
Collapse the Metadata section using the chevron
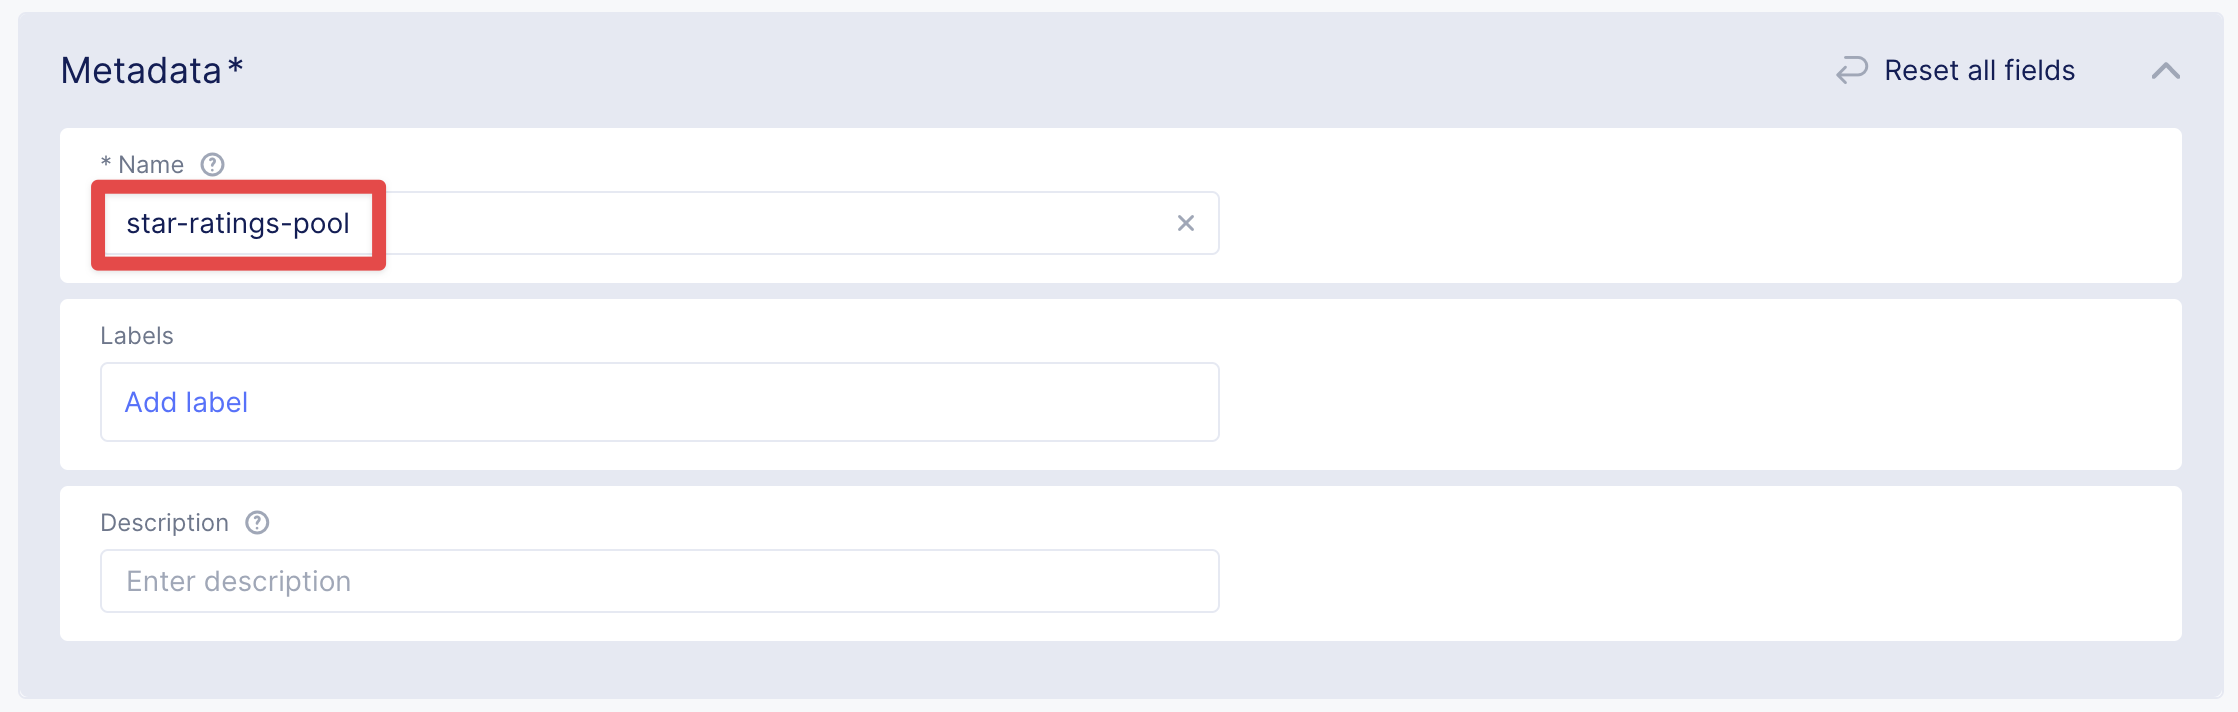tap(2165, 71)
